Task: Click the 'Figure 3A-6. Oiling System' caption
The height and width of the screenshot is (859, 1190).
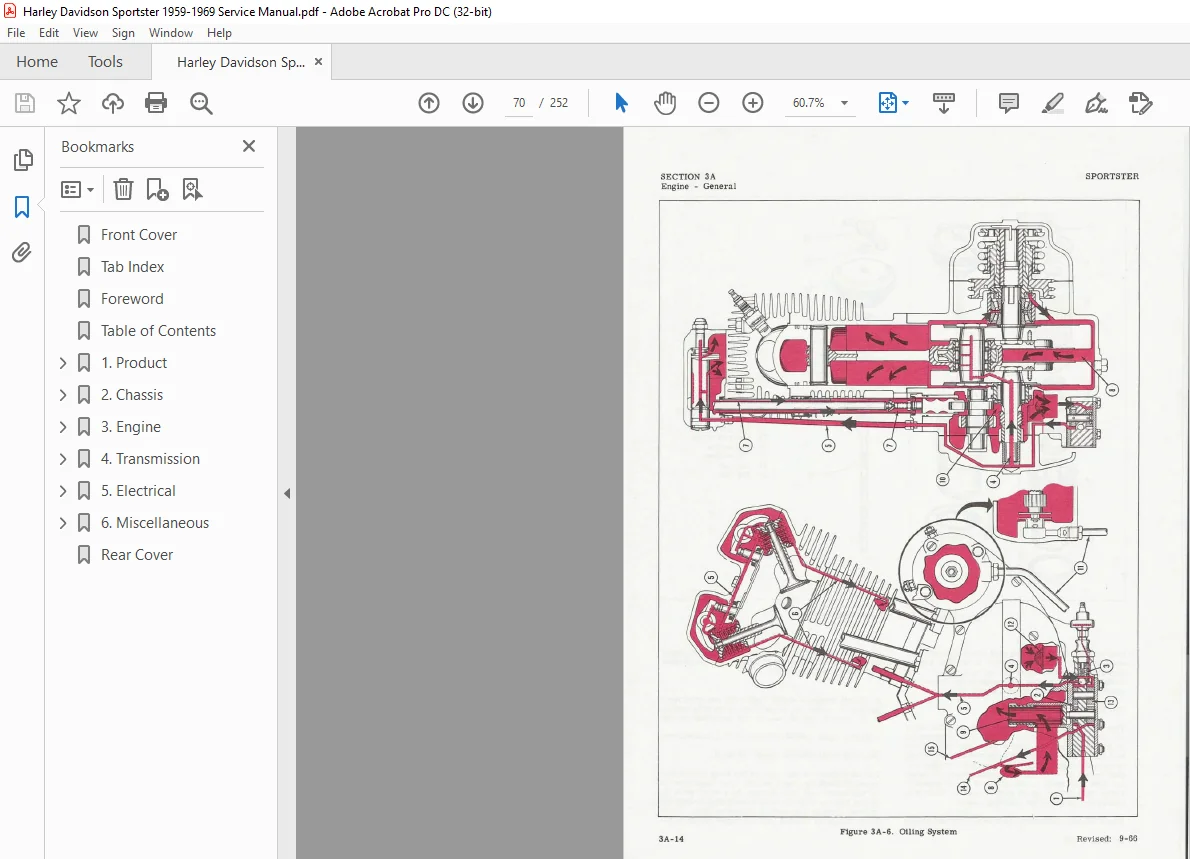Action: [898, 832]
